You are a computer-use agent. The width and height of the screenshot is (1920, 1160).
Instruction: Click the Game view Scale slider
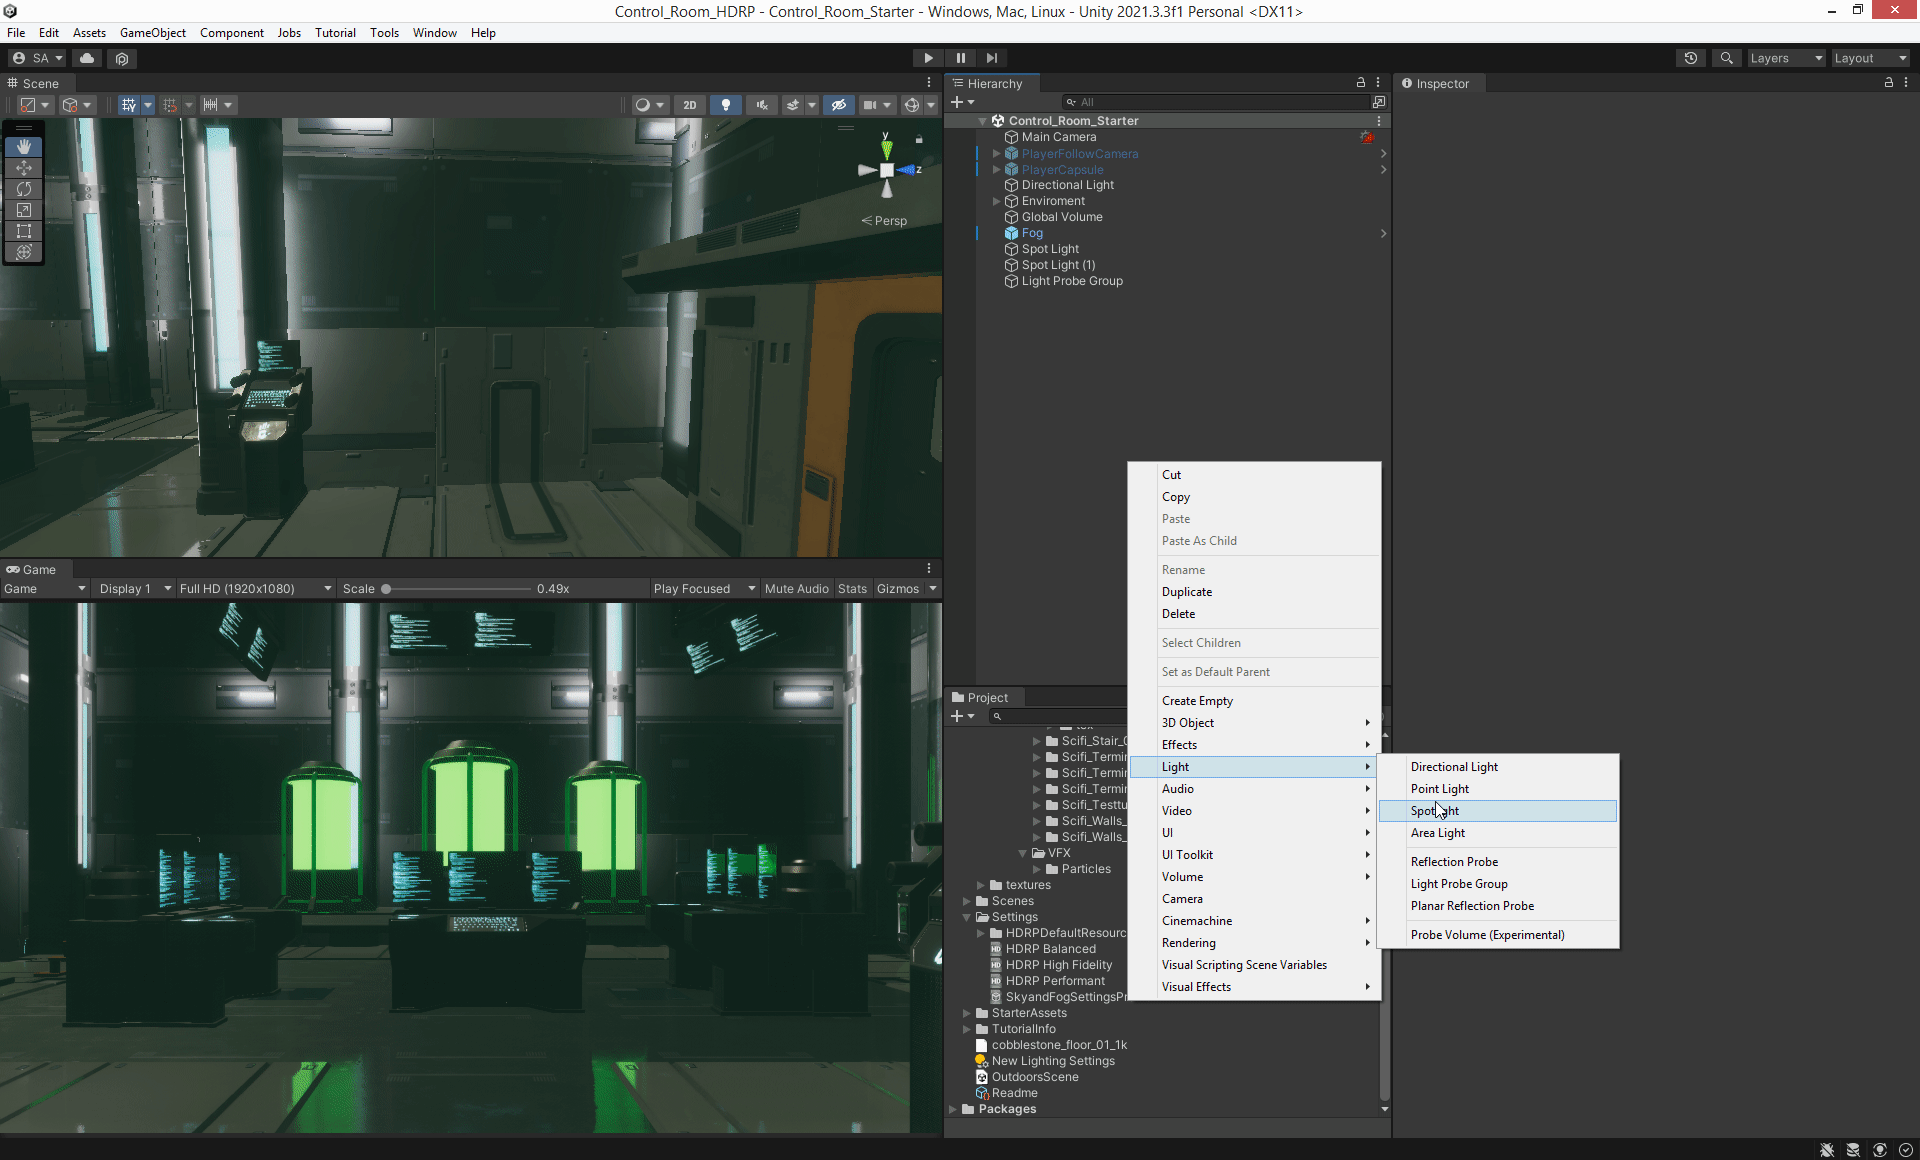click(458, 589)
